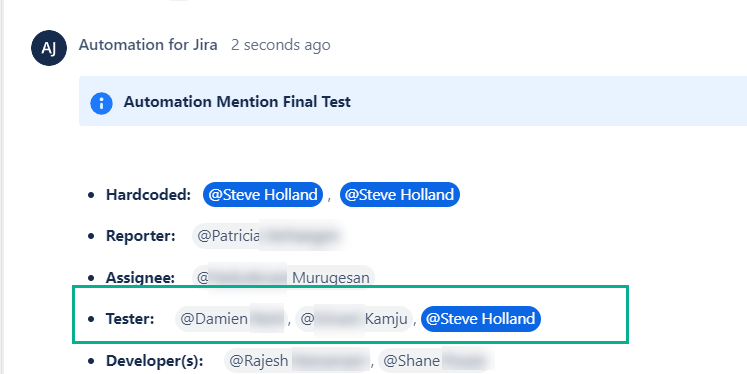Viewport: 747px width, 374px height.
Task: Click the '2 seconds ago' timestamp
Action: point(281,45)
